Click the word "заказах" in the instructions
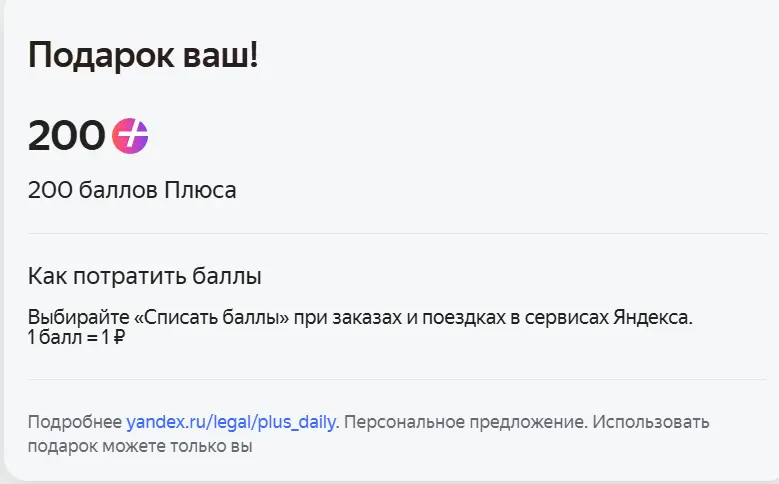This screenshot has height=484, width=779. click(367, 317)
